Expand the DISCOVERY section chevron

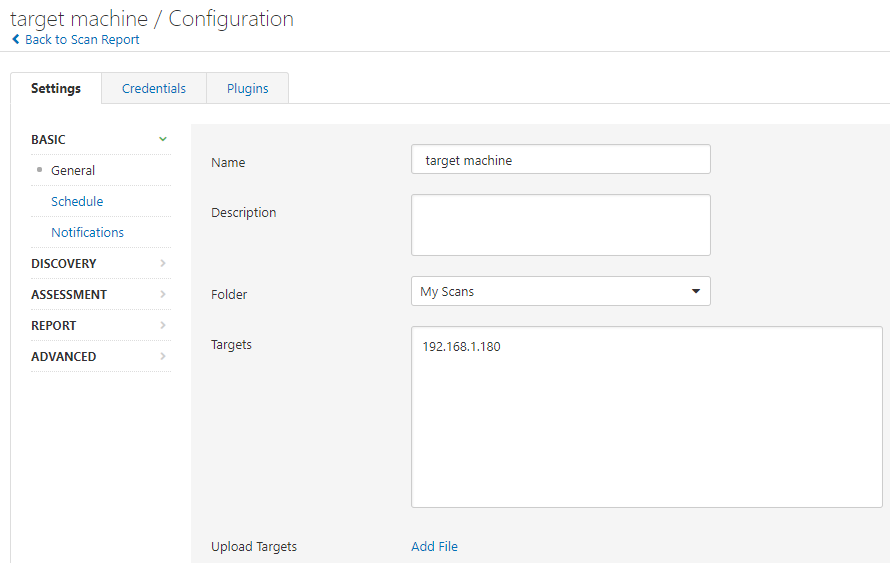[x=163, y=263]
